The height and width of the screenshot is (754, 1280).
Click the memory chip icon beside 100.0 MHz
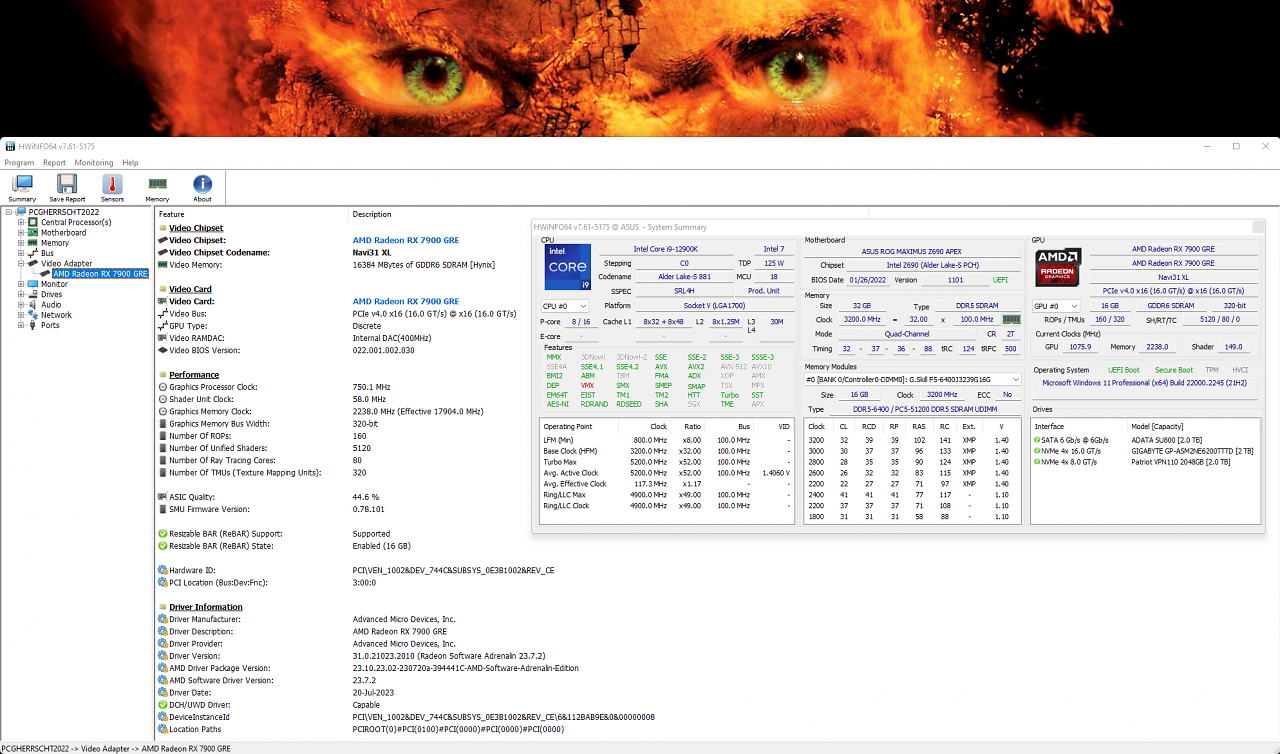(1011, 319)
